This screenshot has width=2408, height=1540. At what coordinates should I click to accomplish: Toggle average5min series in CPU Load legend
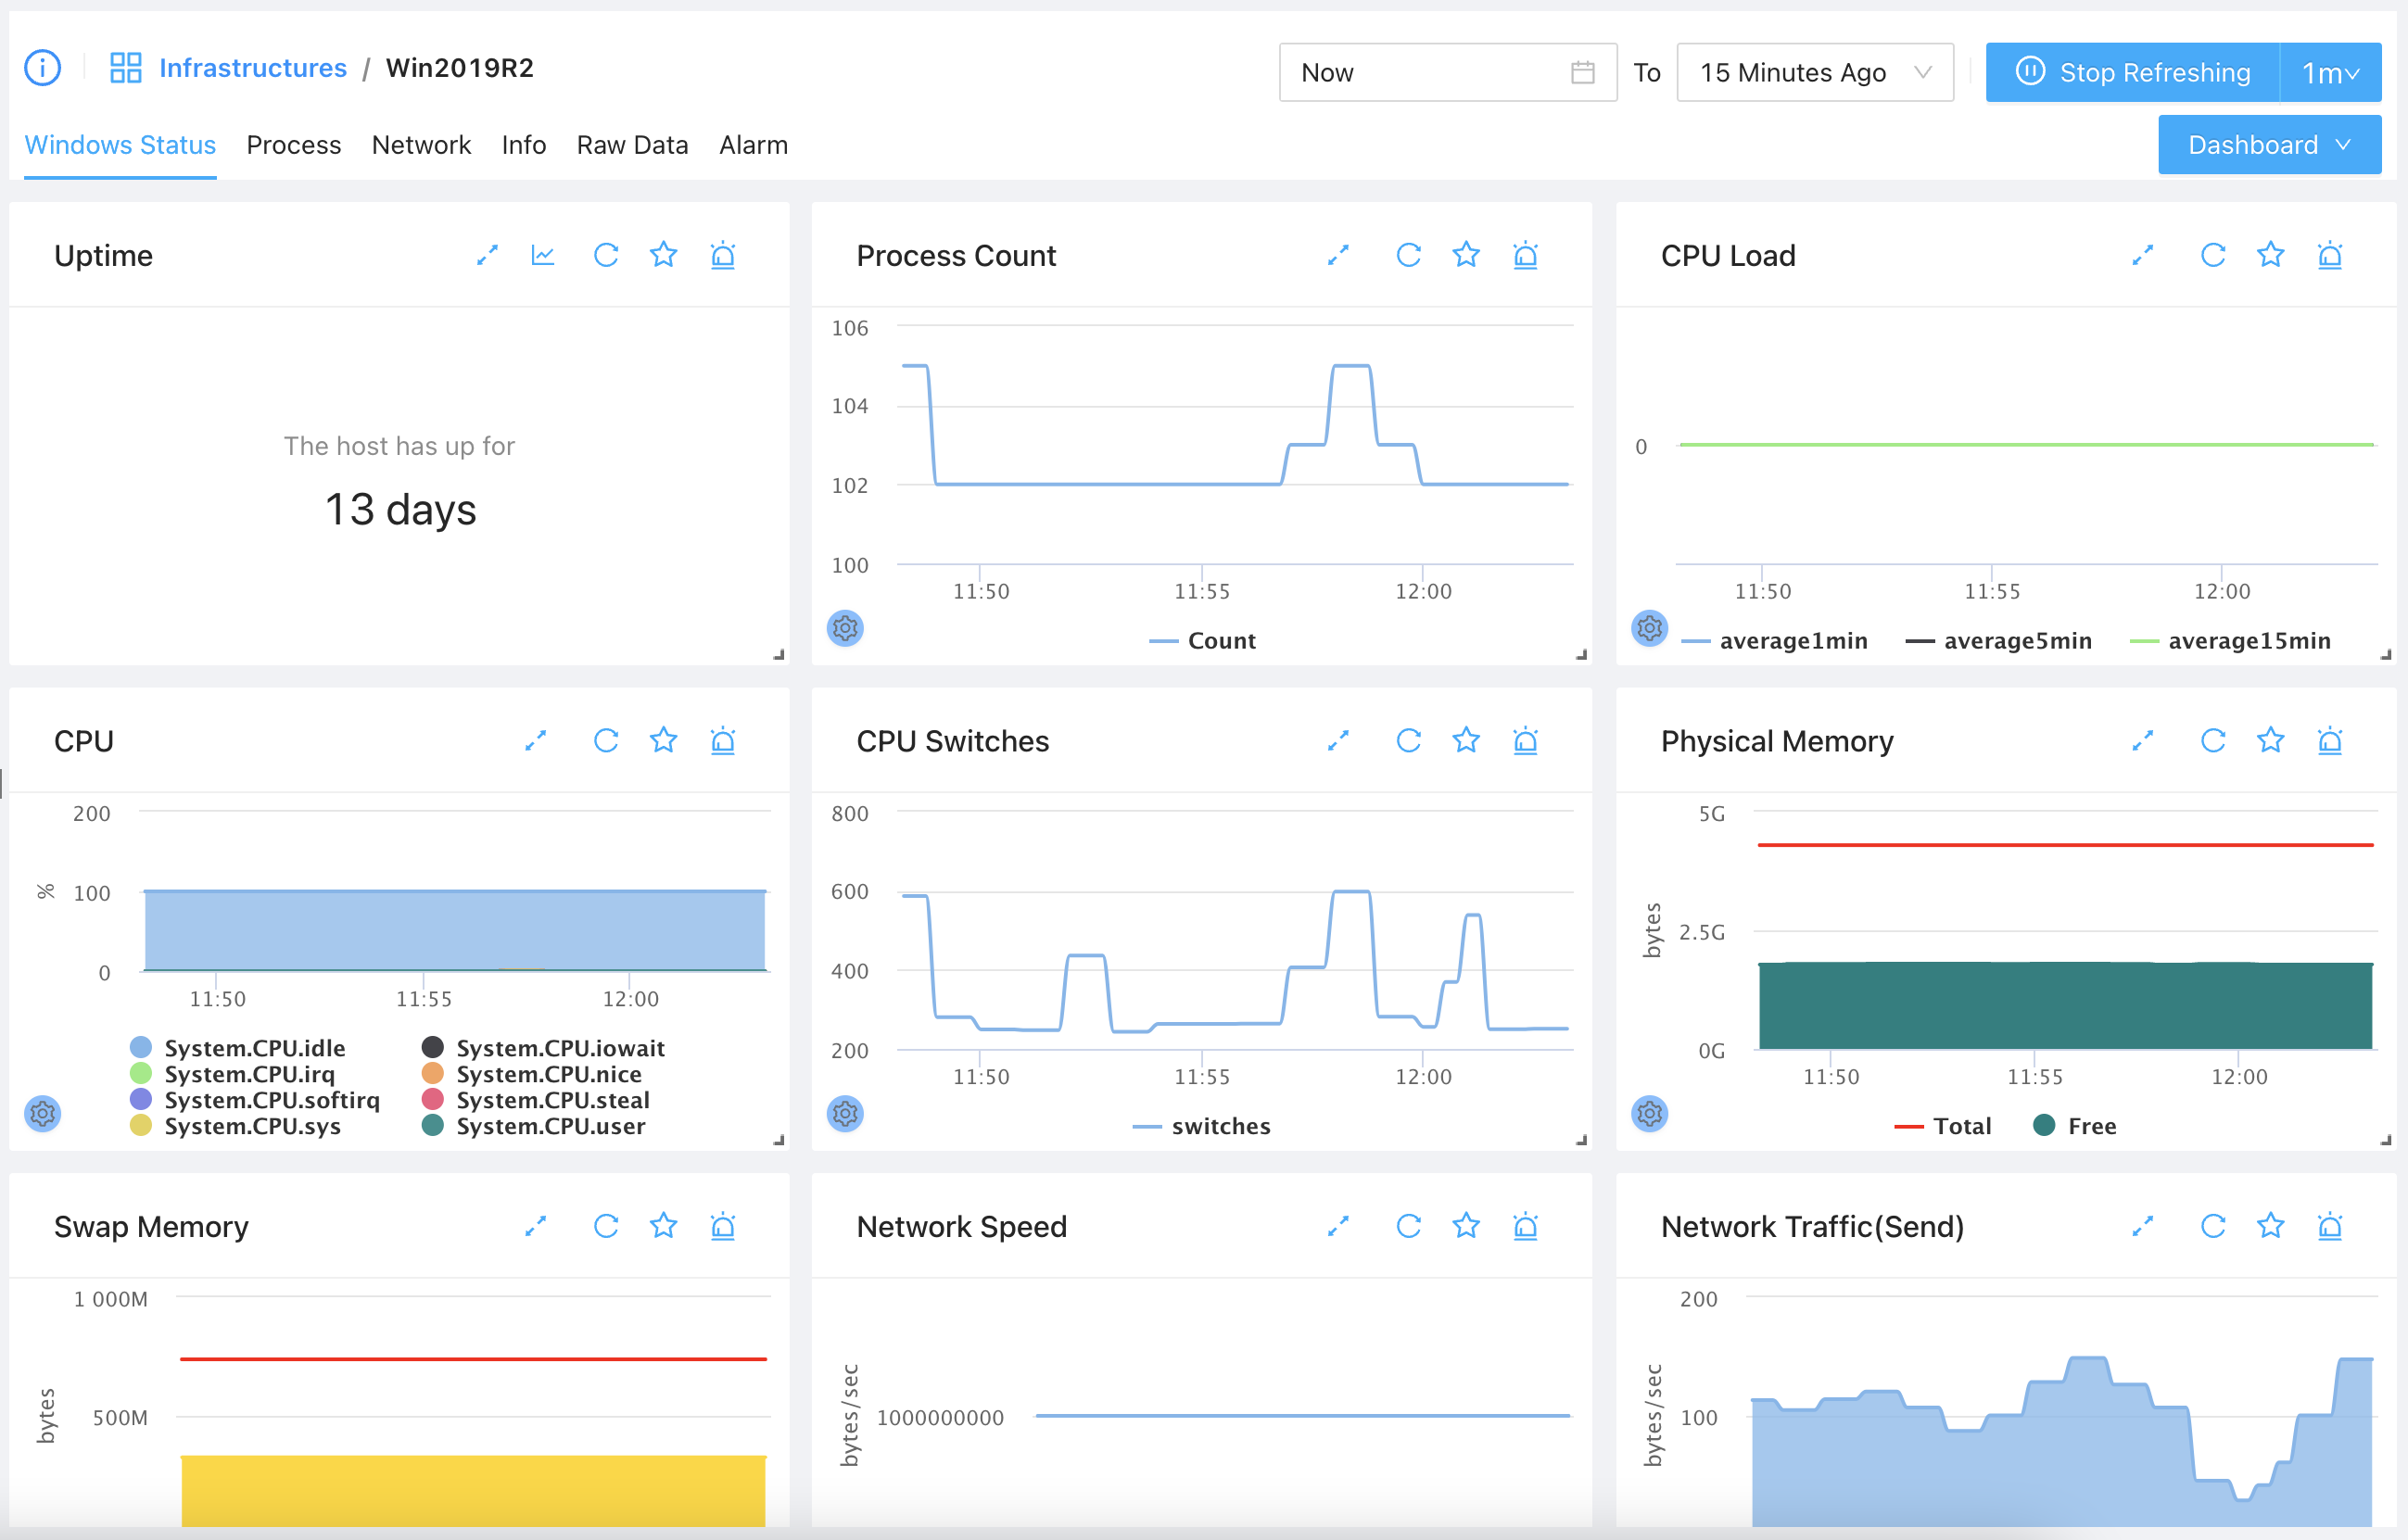[2016, 641]
